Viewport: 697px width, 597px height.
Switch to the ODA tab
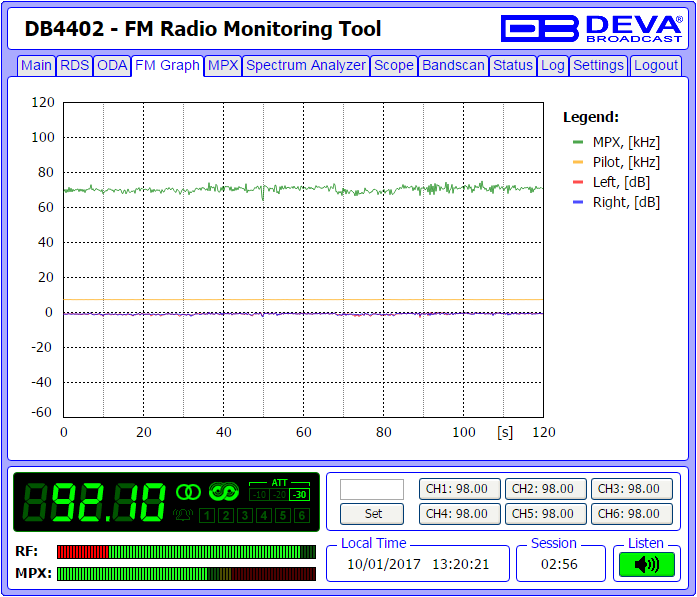pos(112,65)
